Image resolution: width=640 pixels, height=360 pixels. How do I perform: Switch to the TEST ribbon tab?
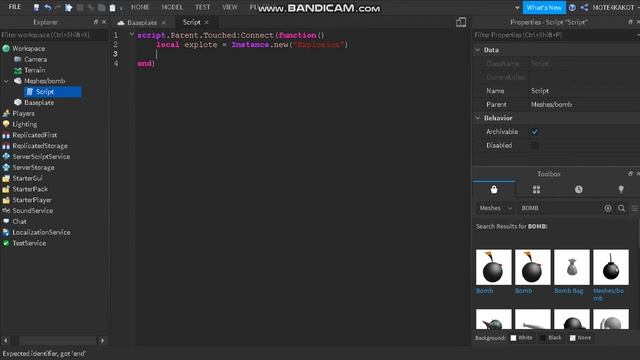point(202,7)
